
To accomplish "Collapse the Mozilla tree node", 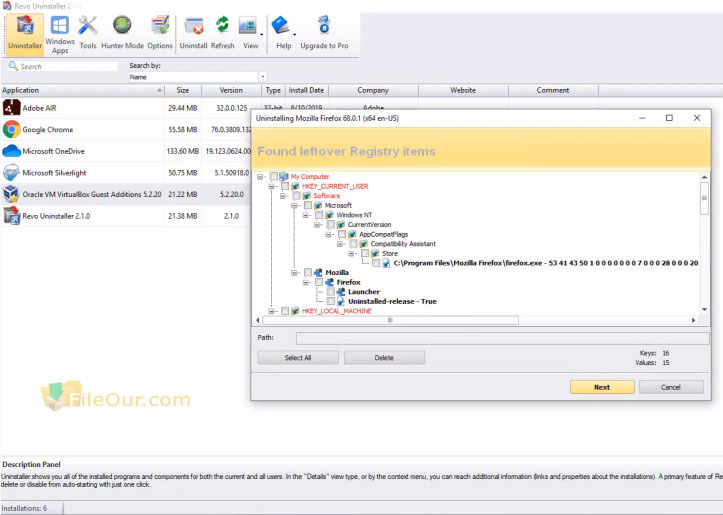I will click(294, 272).
